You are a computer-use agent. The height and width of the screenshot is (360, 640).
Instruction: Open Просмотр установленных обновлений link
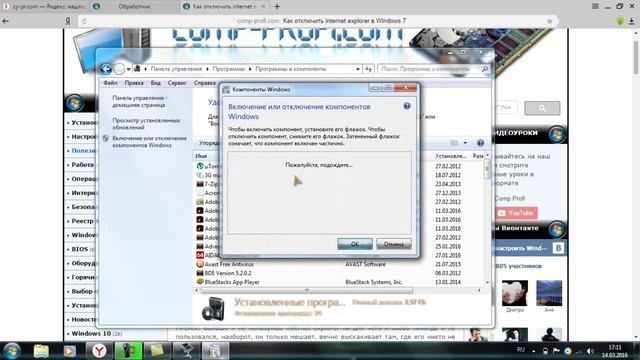click(146, 124)
